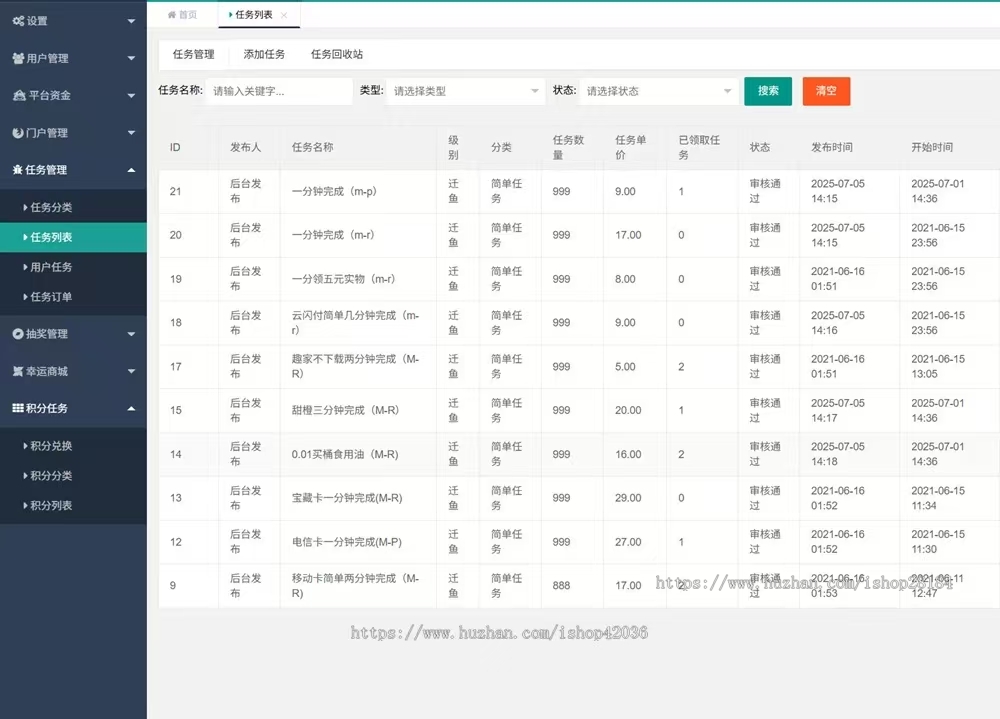This screenshot has height=719, width=1000.
Task: Click the 用户管理 users icon
Action: pyautogui.click(x=18, y=58)
